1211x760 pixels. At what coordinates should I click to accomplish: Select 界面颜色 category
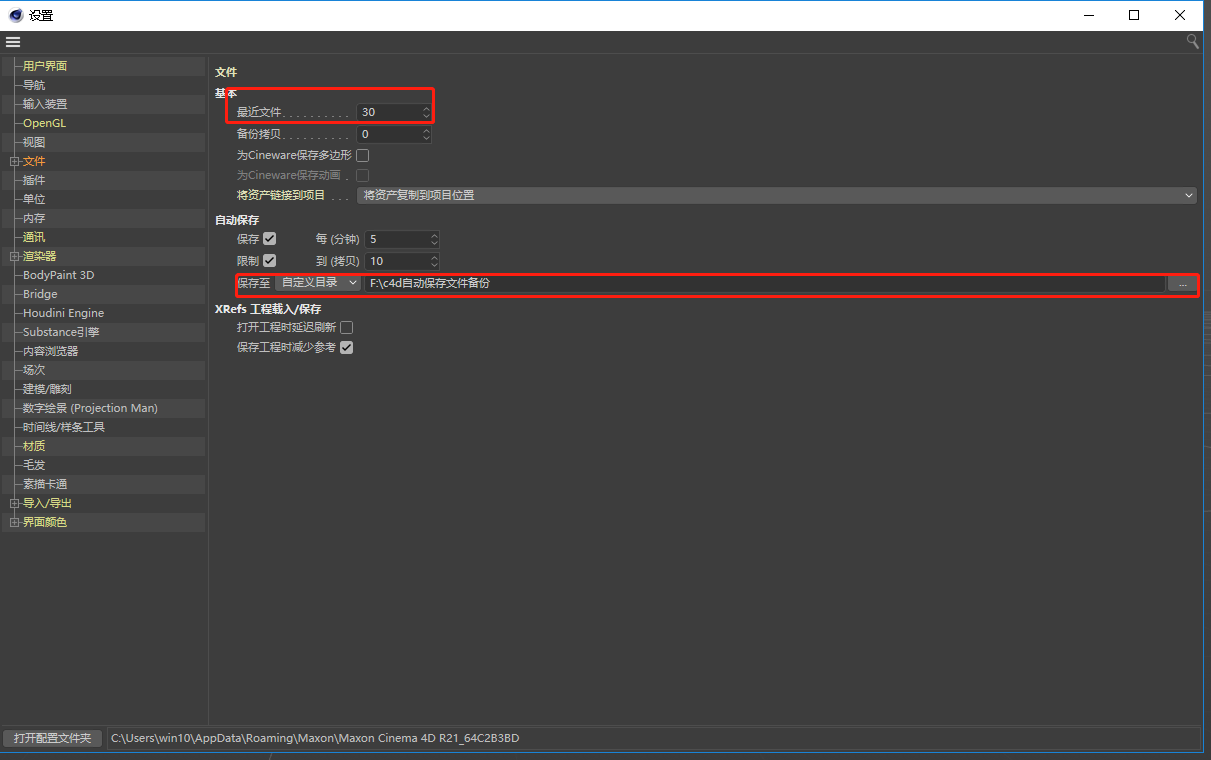(x=45, y=522)
